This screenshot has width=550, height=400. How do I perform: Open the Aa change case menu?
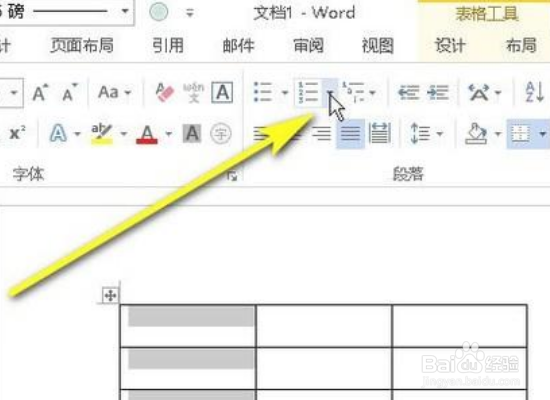point(115,93)
